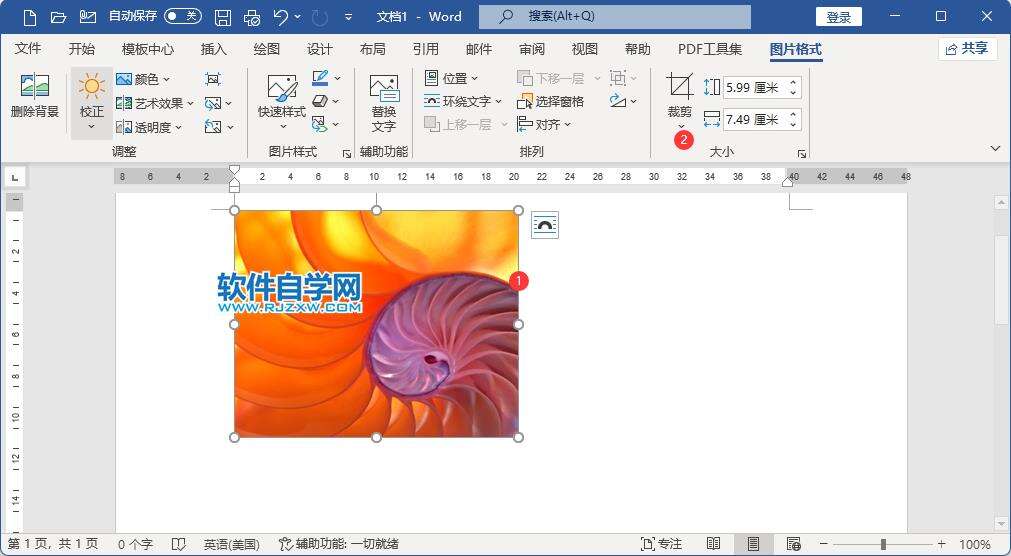Click the print preview icon

click(252, 17)
